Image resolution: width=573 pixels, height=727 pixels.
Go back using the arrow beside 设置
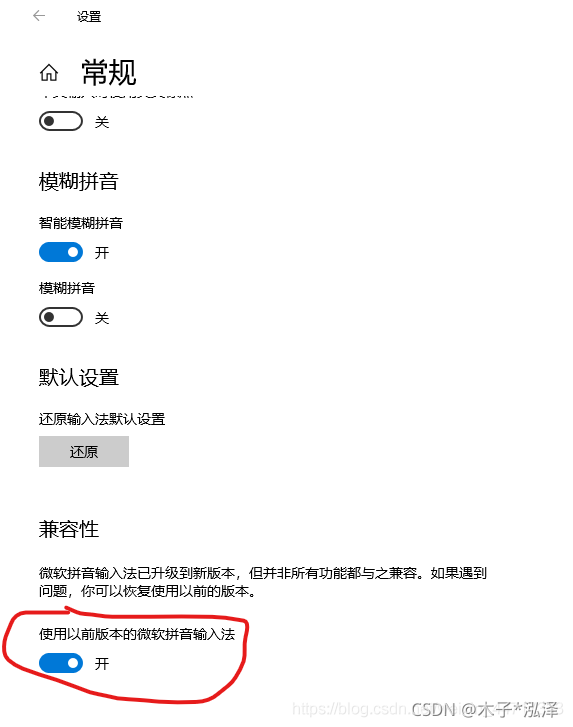39,16
